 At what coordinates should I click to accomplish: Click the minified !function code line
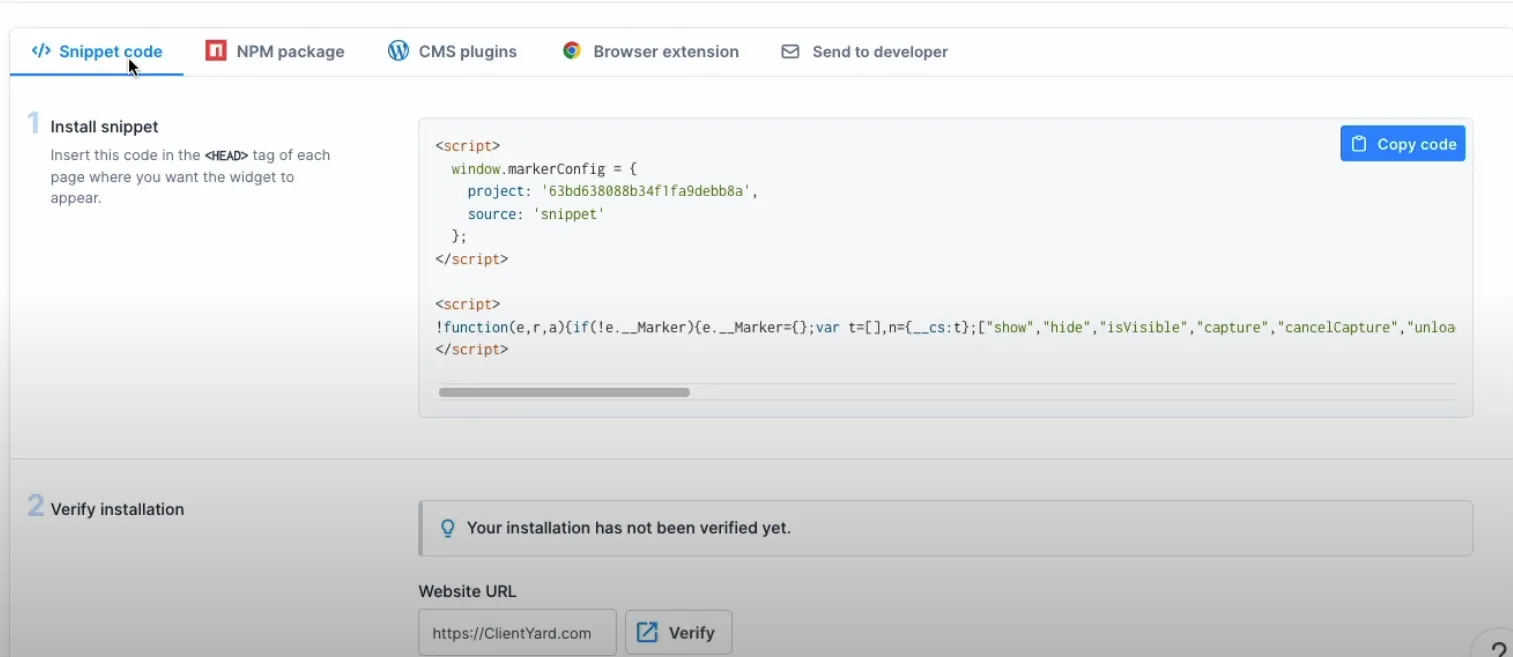(945, 327)
